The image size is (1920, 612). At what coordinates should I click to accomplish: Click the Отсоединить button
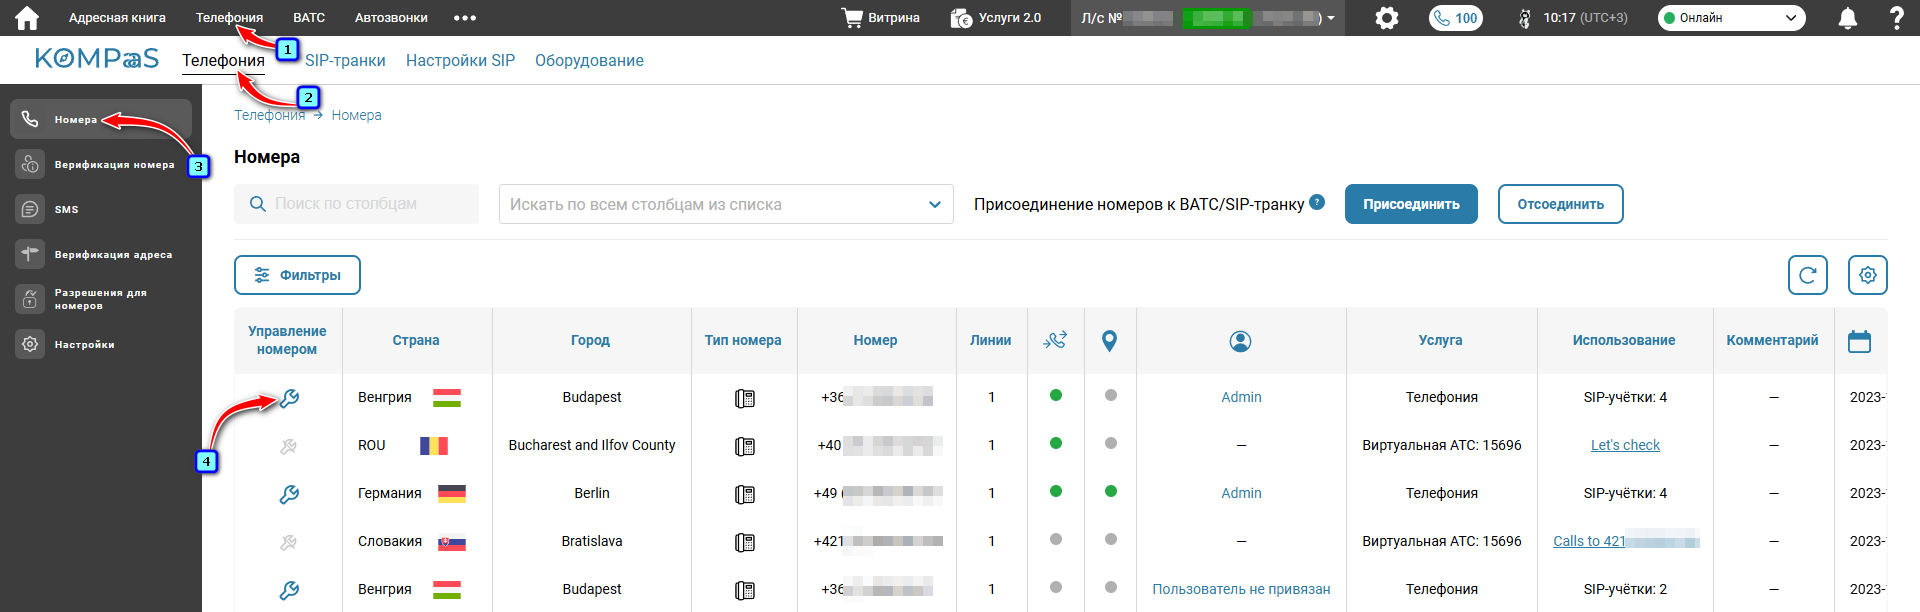tap(1560, 204)
